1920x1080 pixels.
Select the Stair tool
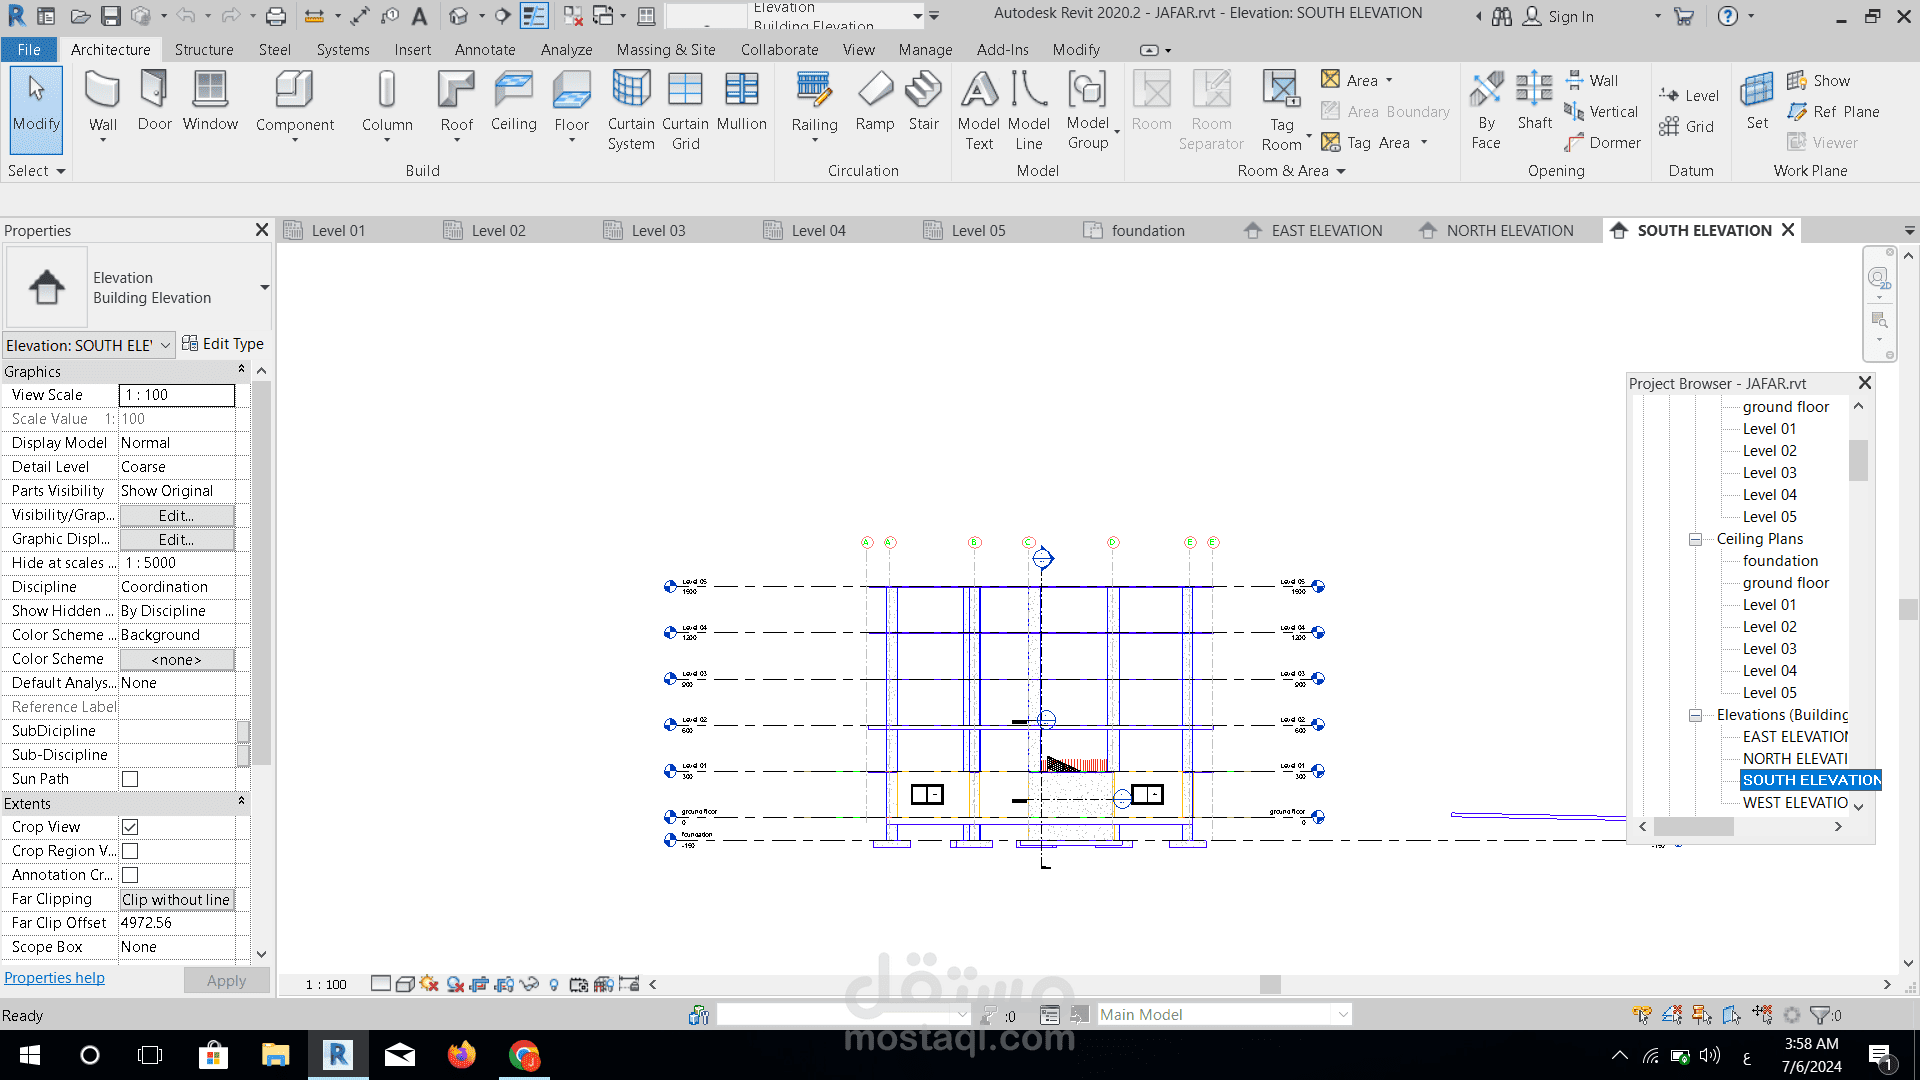pyautogui.click(x=923, y=101)
